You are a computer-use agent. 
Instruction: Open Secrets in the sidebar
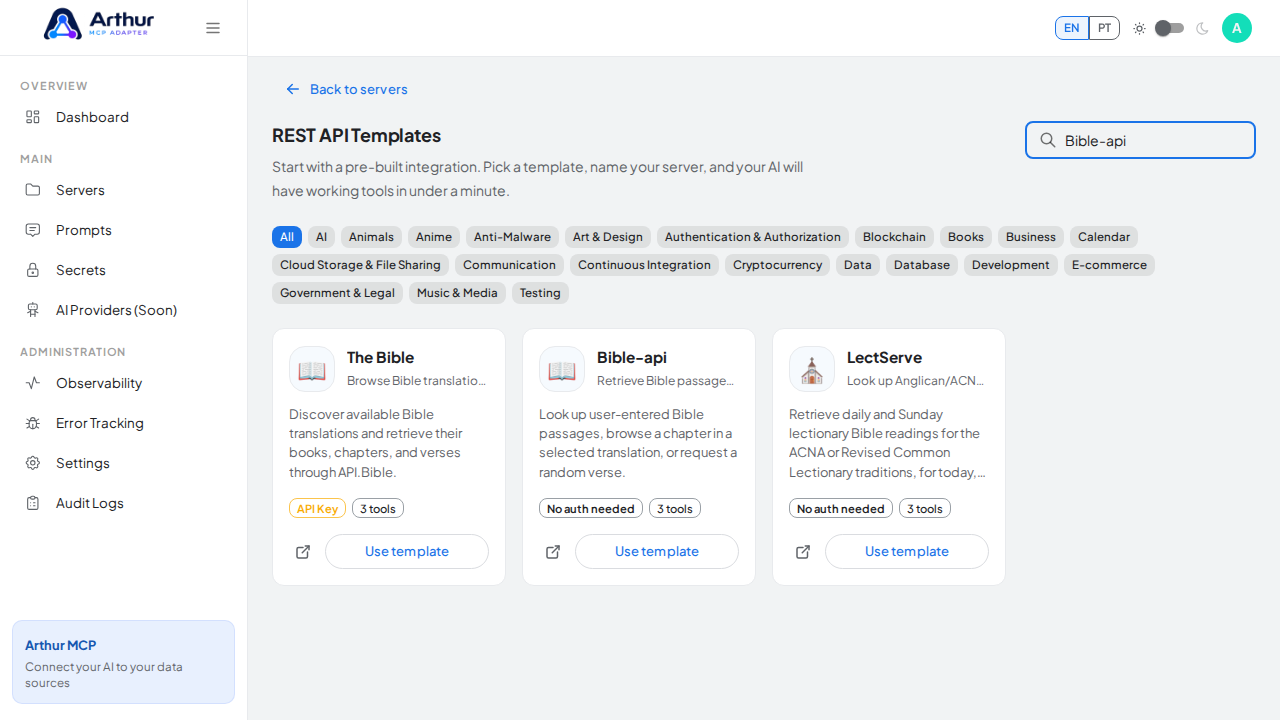(x=124, y=270)
